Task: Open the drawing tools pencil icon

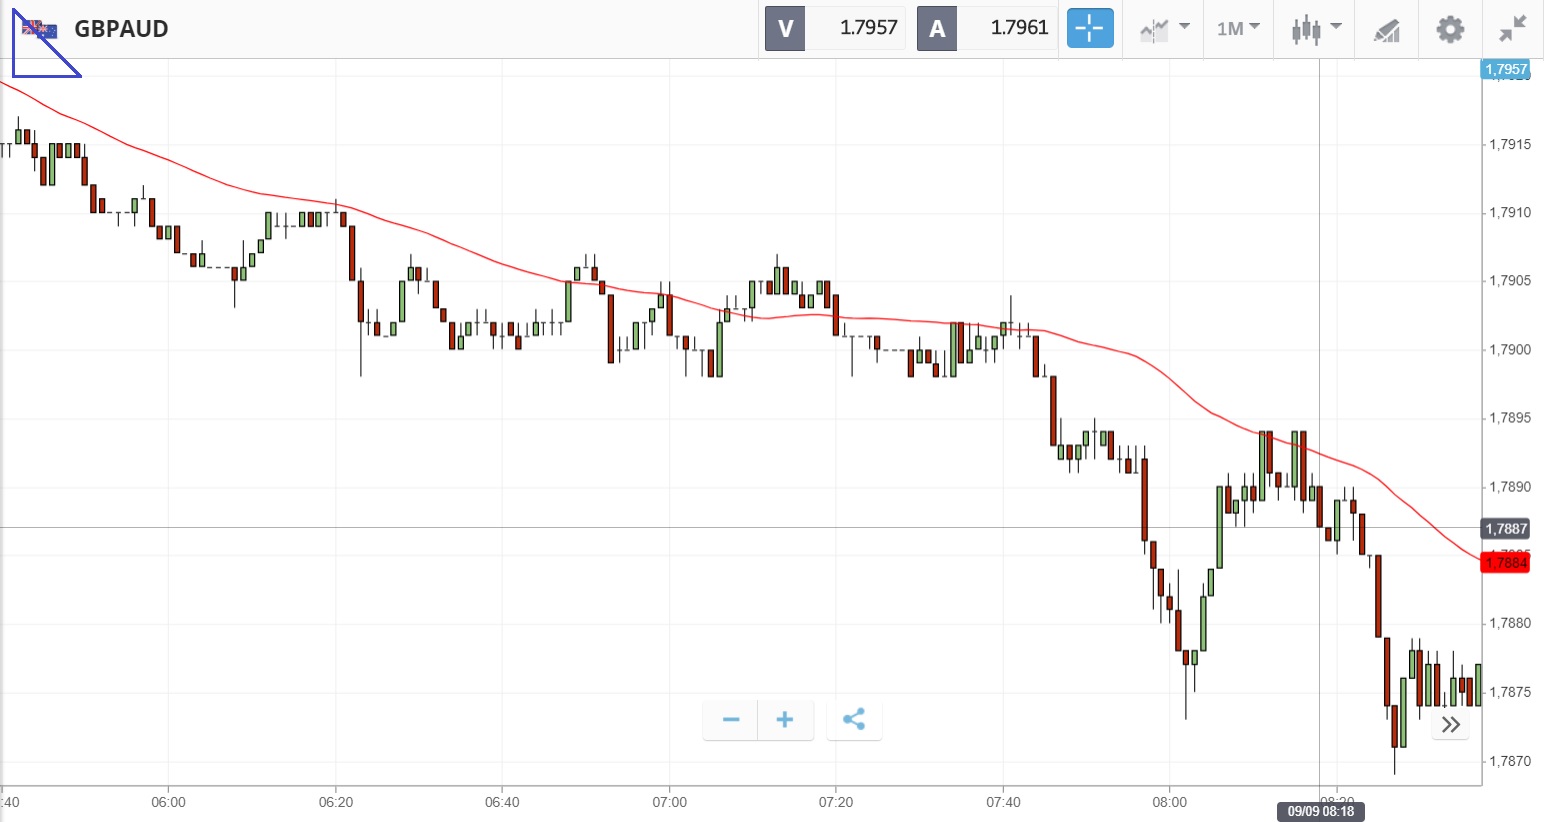Action: (1386, 30)
